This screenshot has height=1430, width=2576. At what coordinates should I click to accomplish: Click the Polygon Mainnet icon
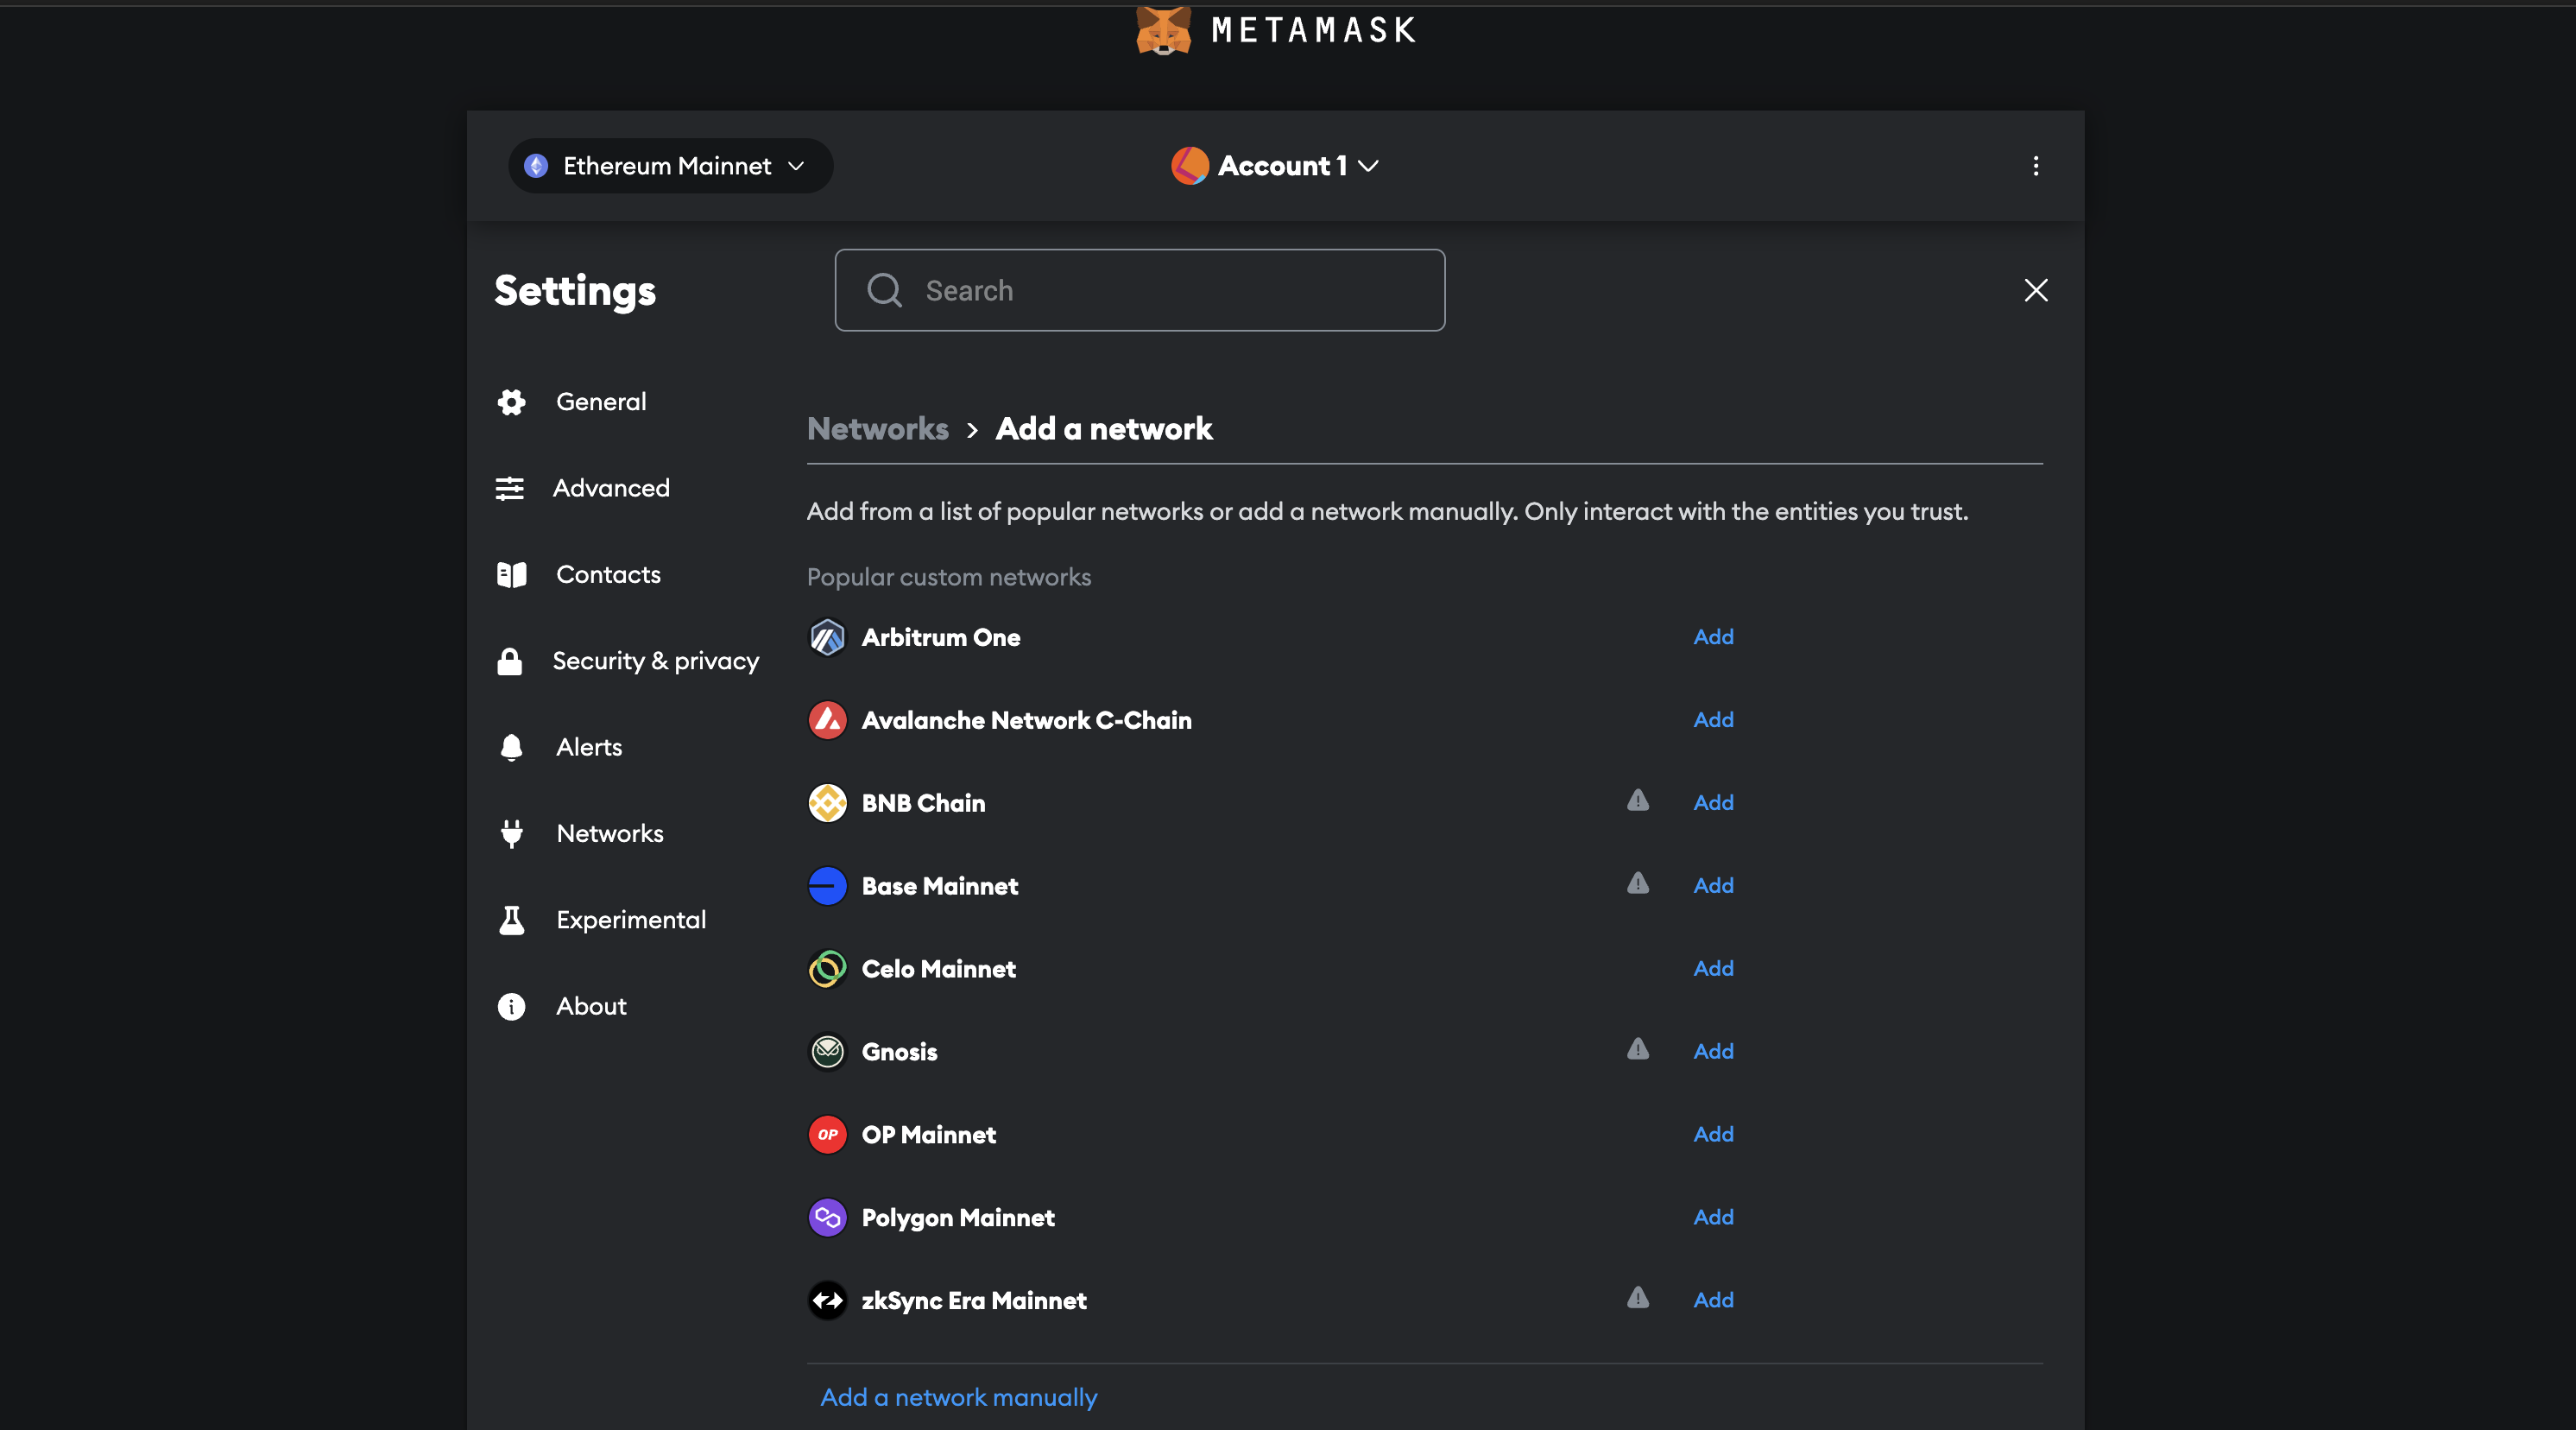pos(826,1217)
